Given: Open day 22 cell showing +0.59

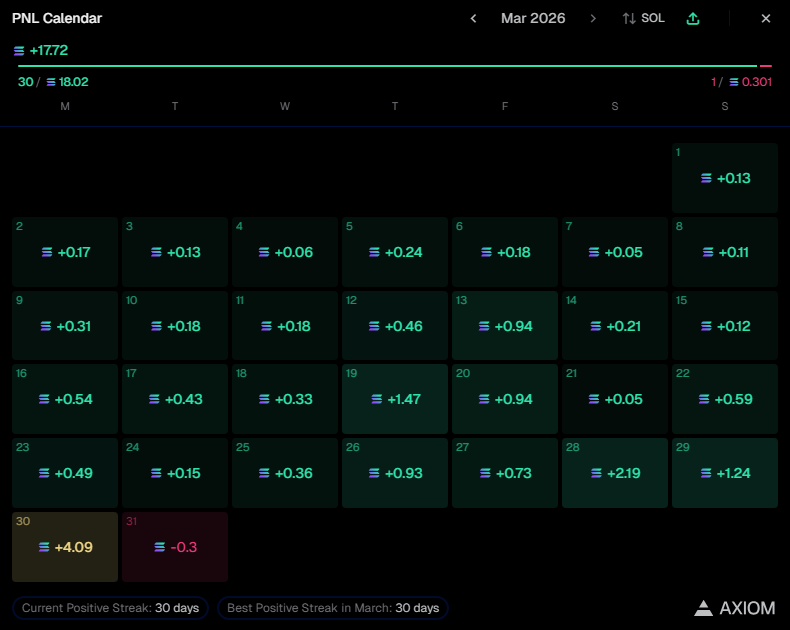Looking at the screenshot, I should point(725,399).
